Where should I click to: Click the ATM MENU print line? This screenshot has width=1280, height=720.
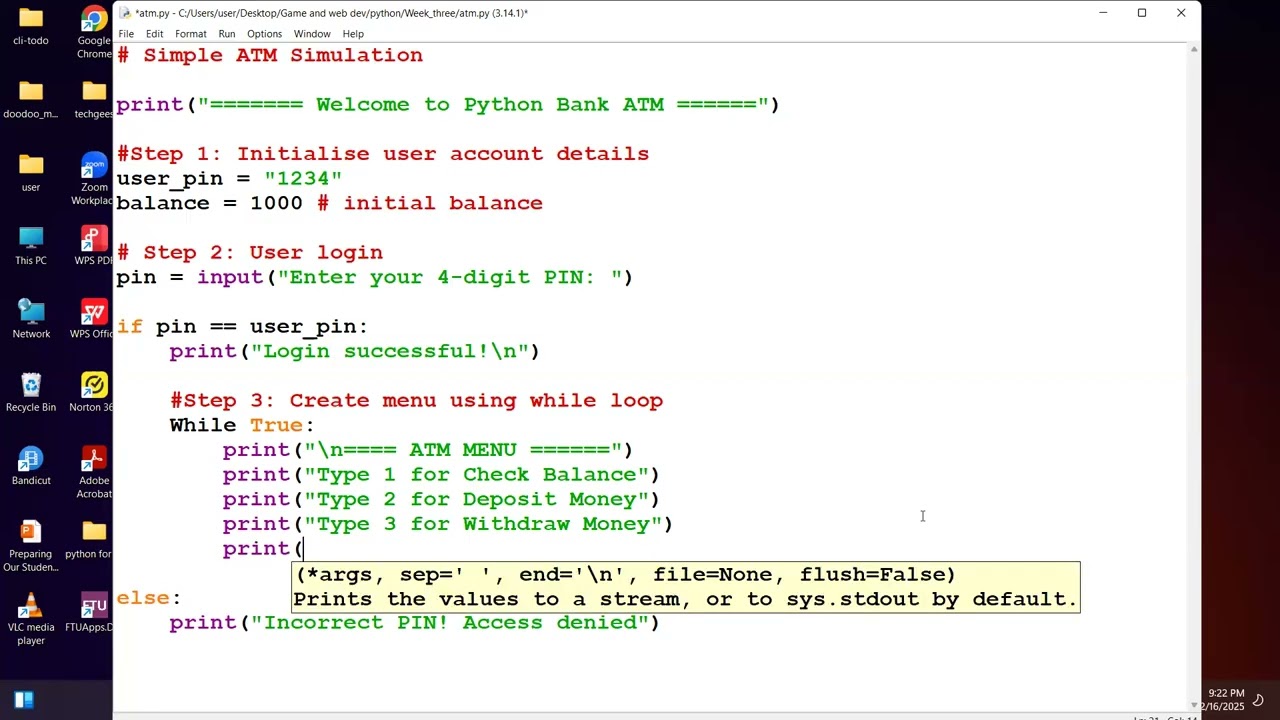click(x=428, y=450)
